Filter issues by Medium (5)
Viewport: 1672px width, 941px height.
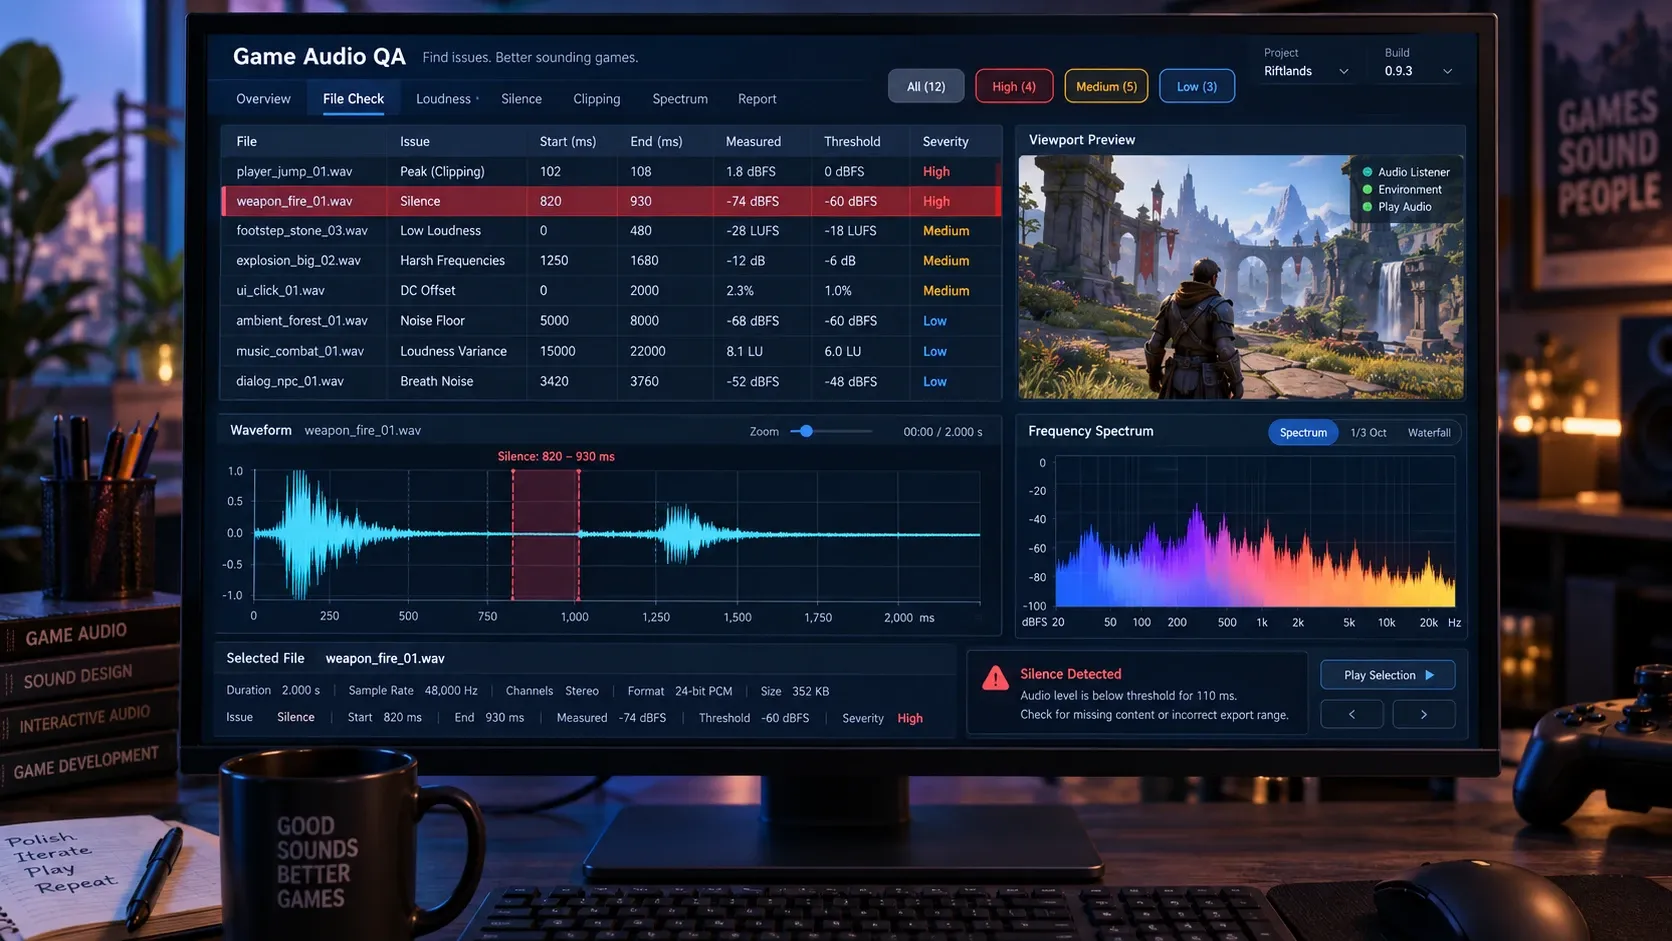[x=1106, y=86]
